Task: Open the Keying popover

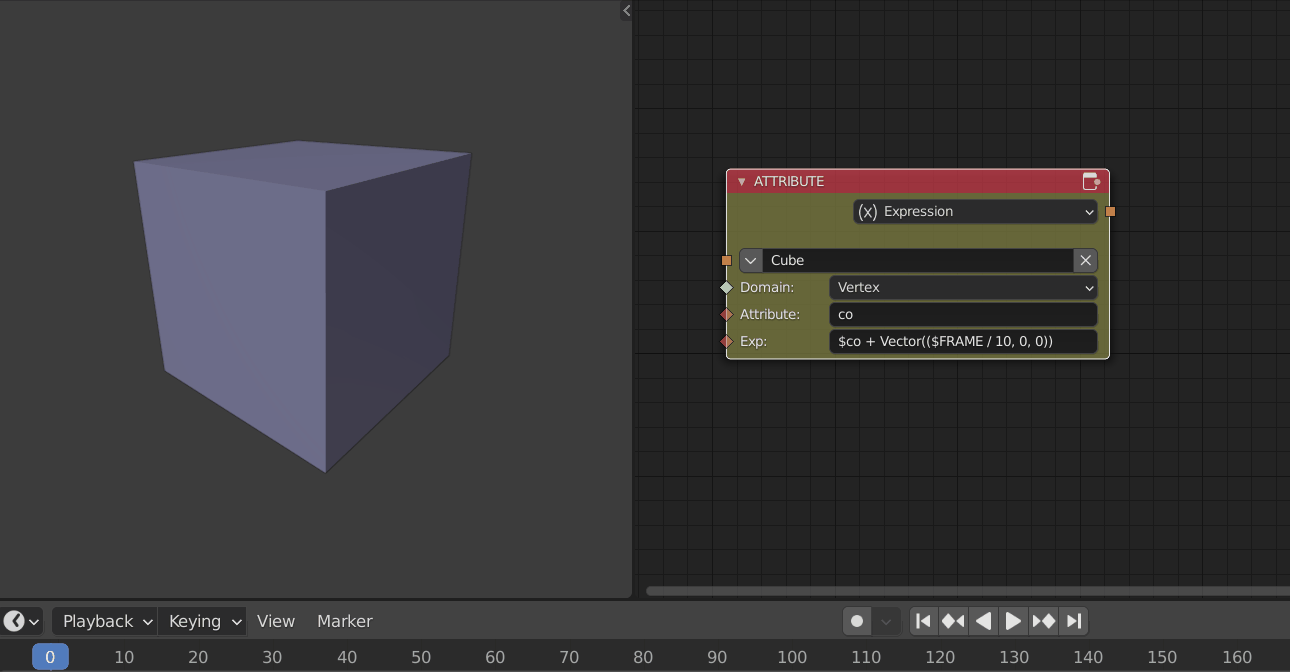Action: click(202, 621)
